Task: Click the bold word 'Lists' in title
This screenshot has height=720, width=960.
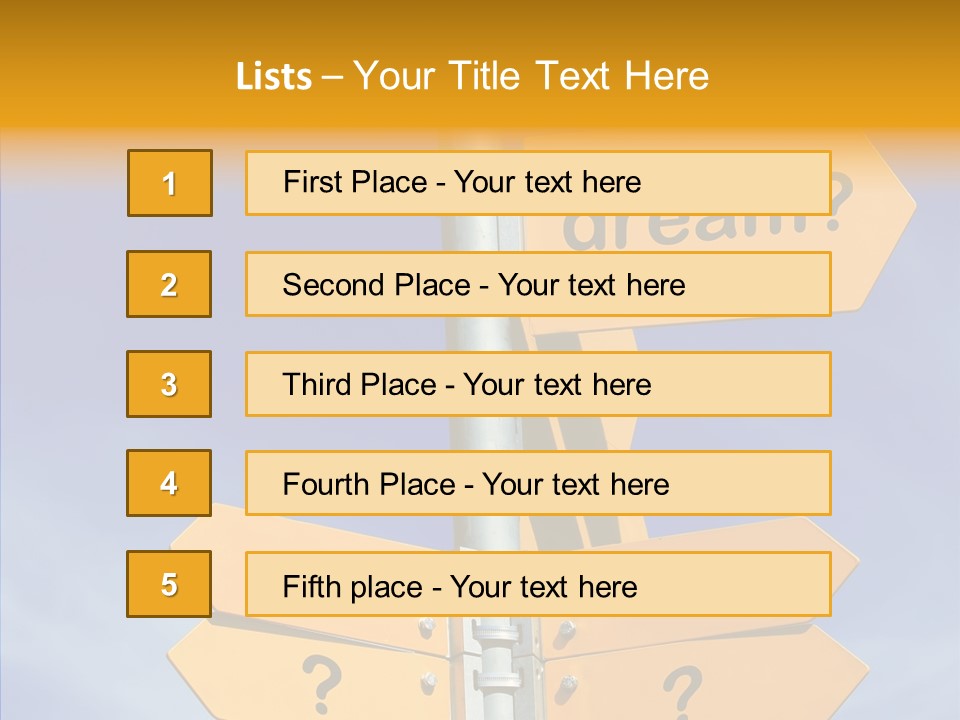Action: (274, 77)
